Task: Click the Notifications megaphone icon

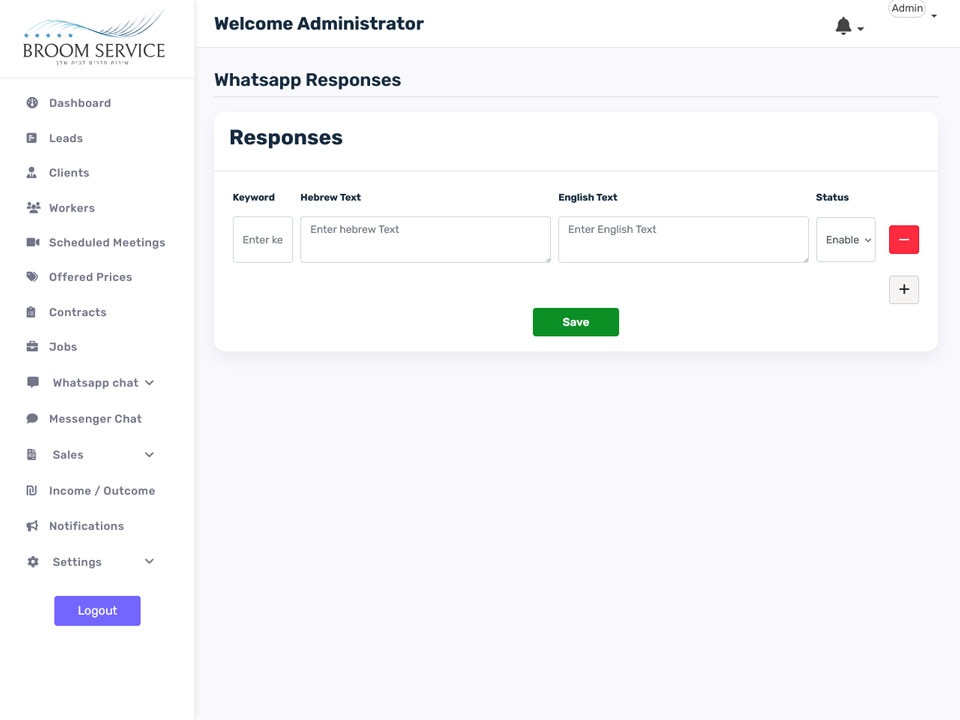Action: 32,526
